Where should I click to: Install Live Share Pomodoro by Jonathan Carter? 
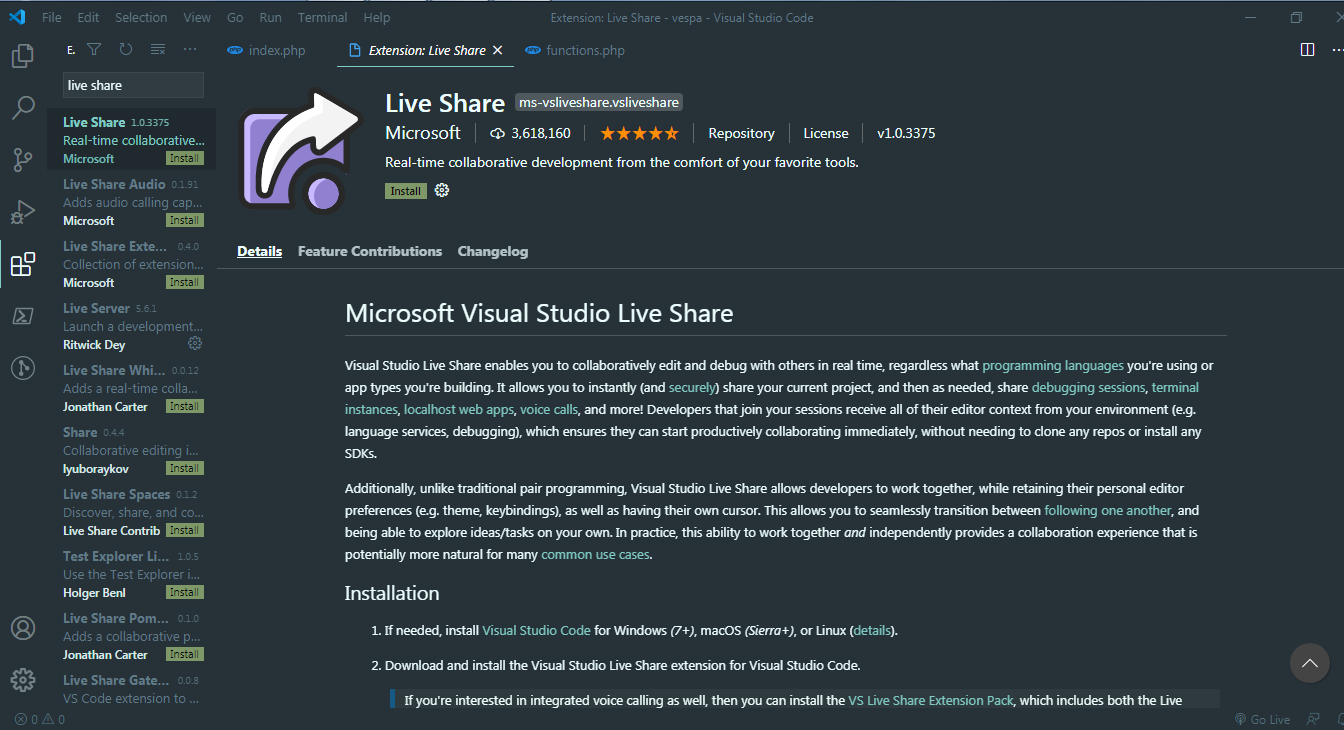pyautogui.click(x=184, y=654)
